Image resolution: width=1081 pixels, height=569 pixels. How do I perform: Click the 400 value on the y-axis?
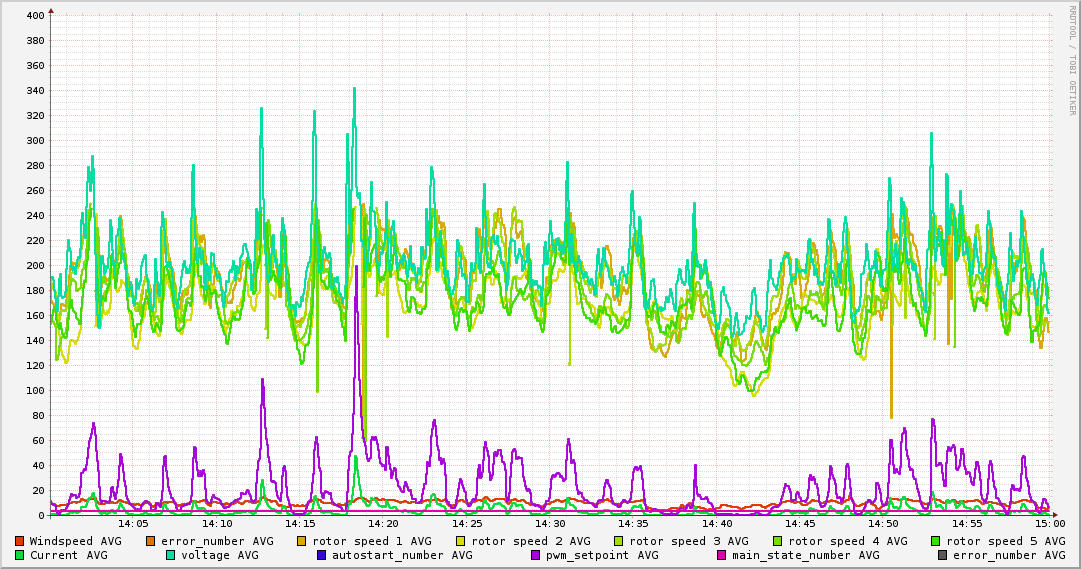(x=35, y=16)
